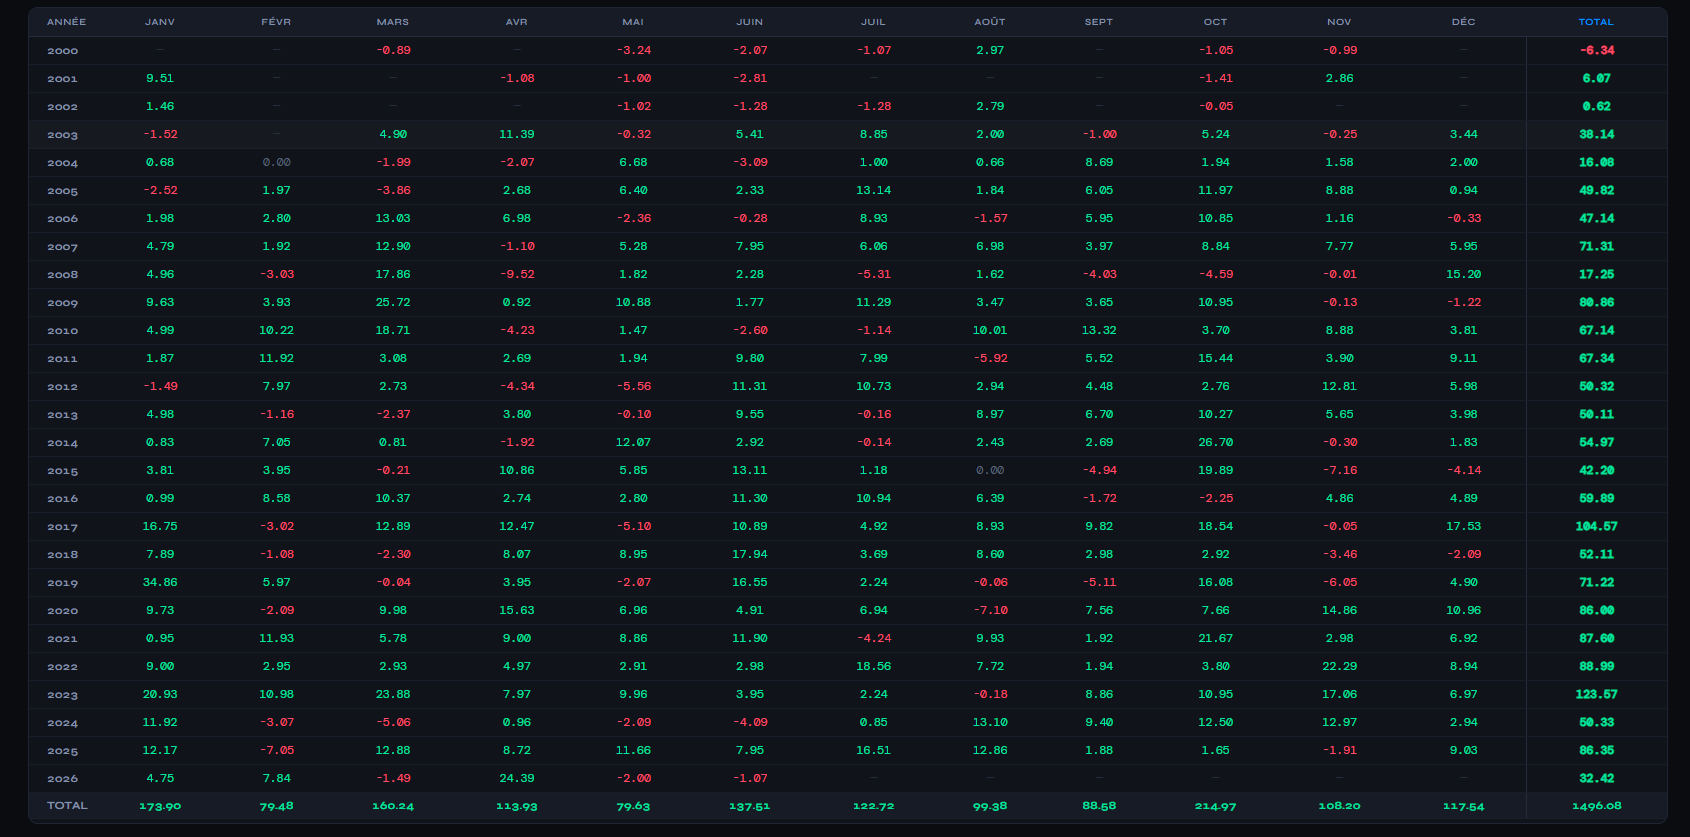Select the 24.39 value for April 2026
This screenshot has width=1690, height=837.
(517, 778)
